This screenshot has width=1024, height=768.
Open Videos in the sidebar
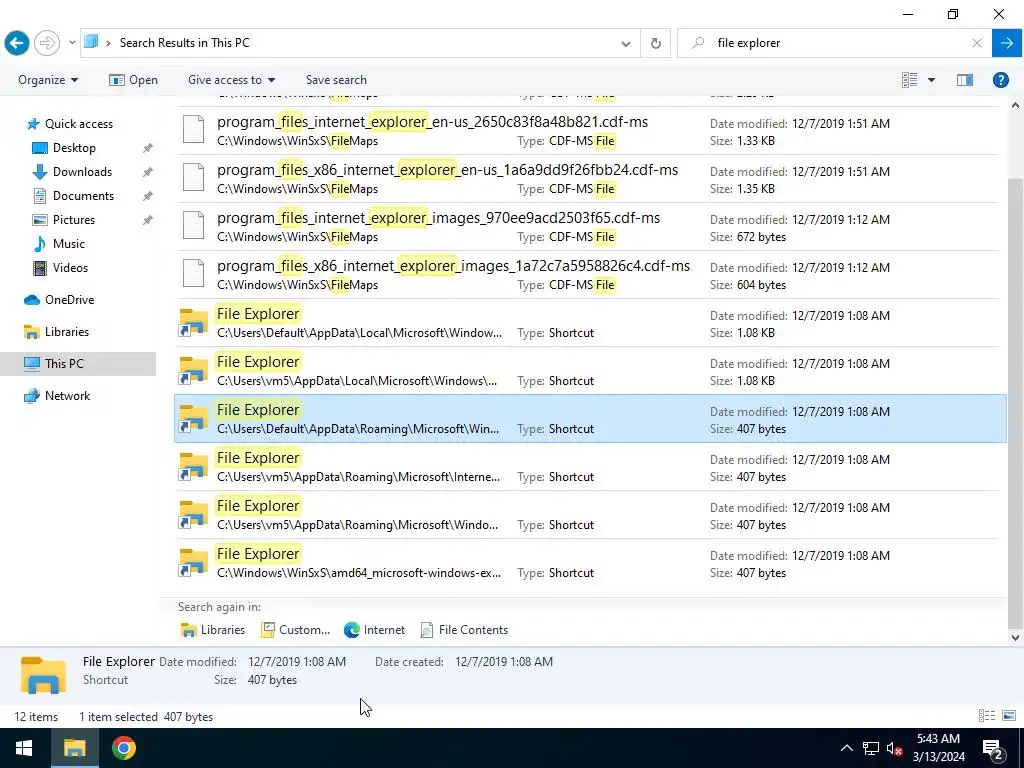(70, 268)
